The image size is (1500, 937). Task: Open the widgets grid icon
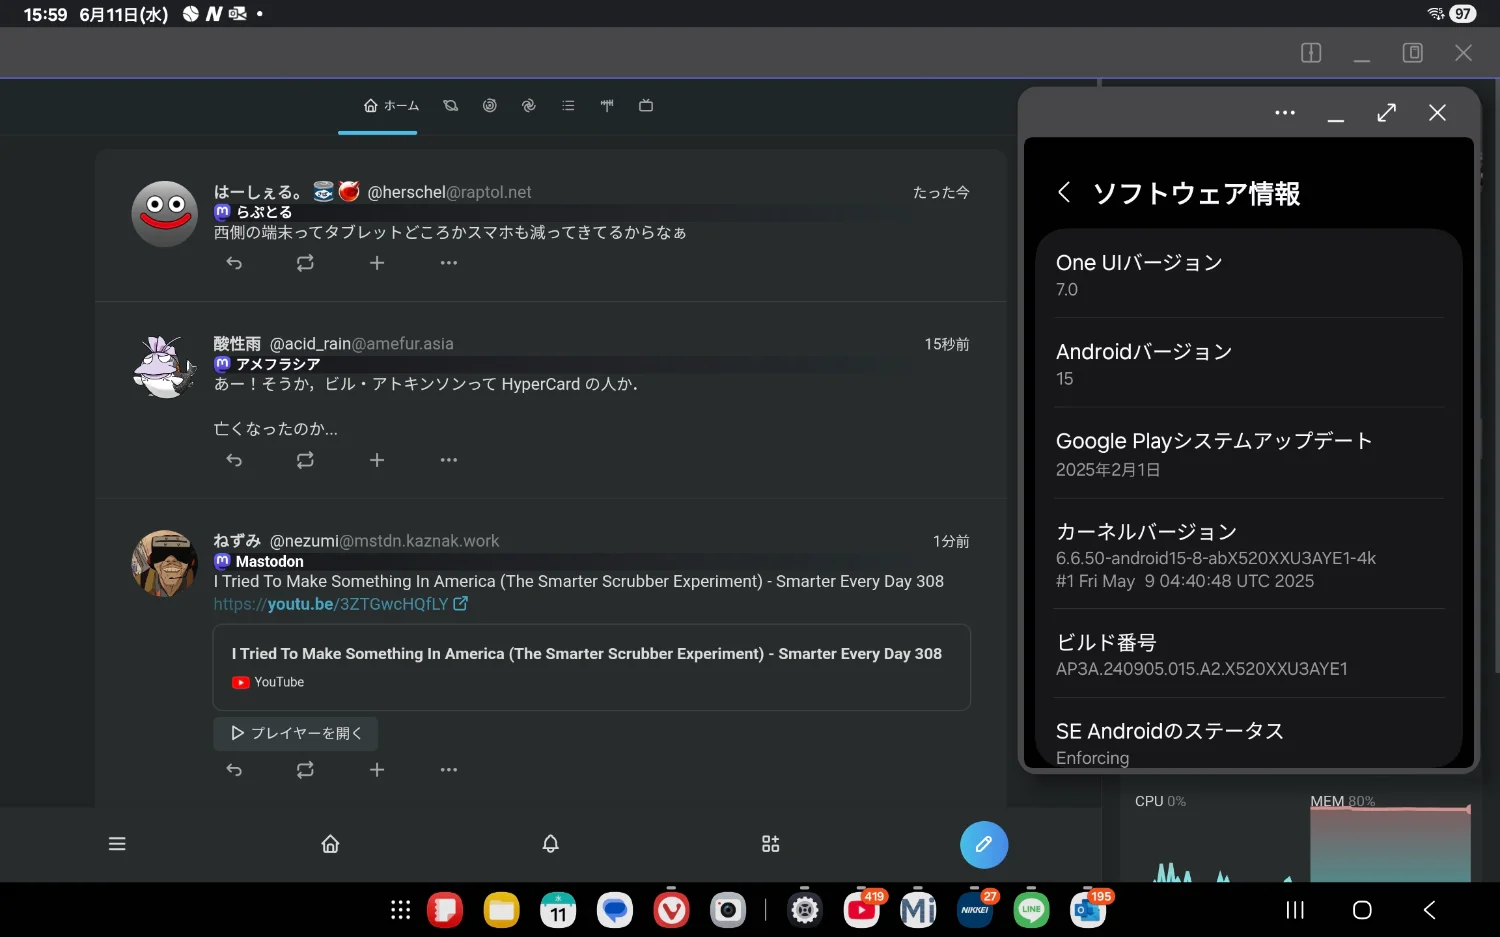click(770, 844)
